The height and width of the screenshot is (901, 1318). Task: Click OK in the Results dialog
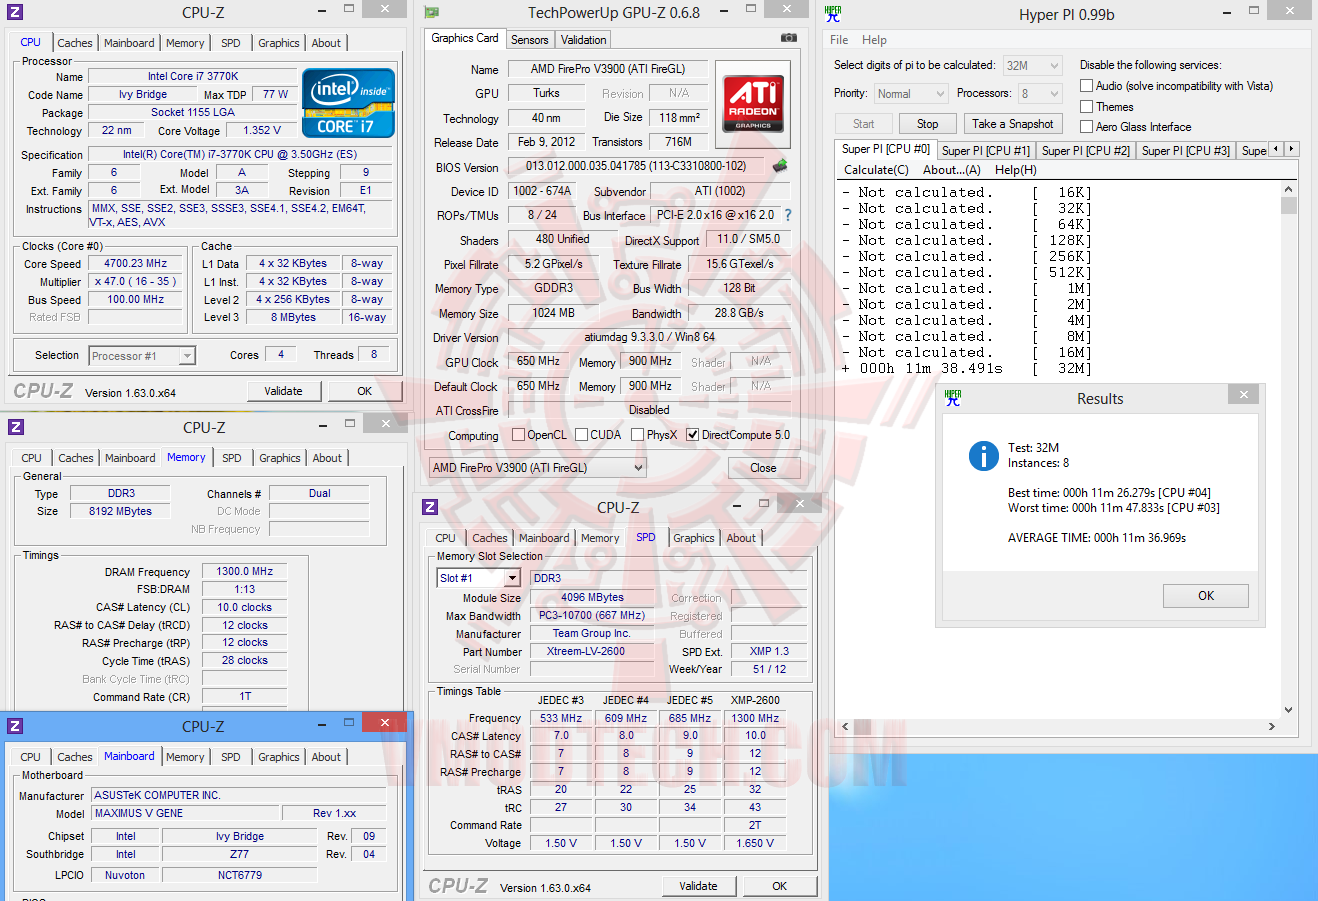click(1206, 596)
